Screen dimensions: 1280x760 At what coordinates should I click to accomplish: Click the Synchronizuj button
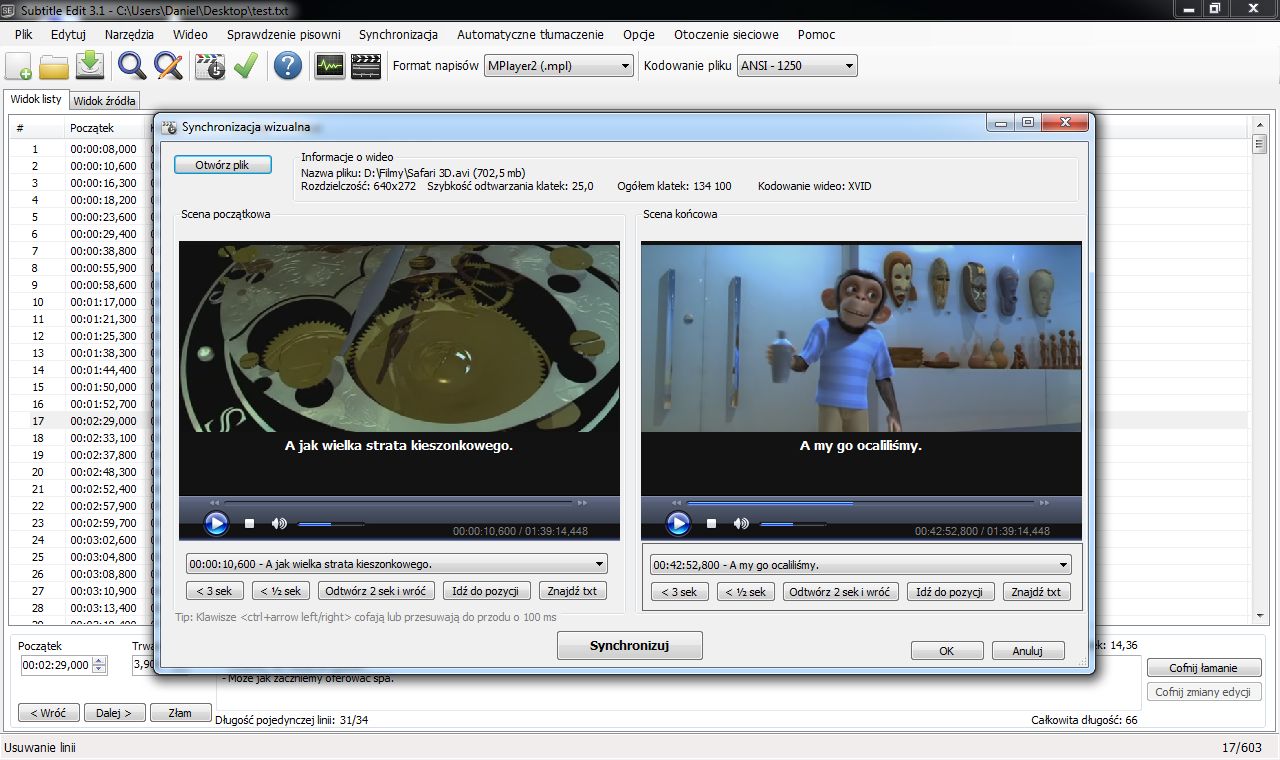[629, 646]
